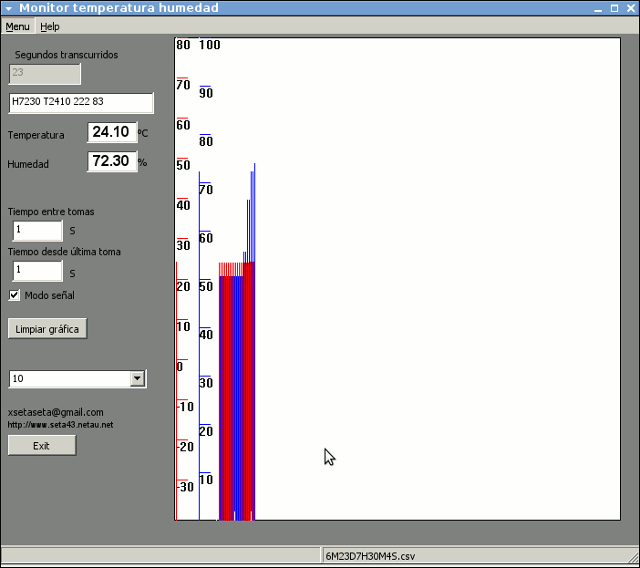Click the Segundos transcurridos counter field
Viewport: 640px width, 568px height.
[x=44, y=74]
